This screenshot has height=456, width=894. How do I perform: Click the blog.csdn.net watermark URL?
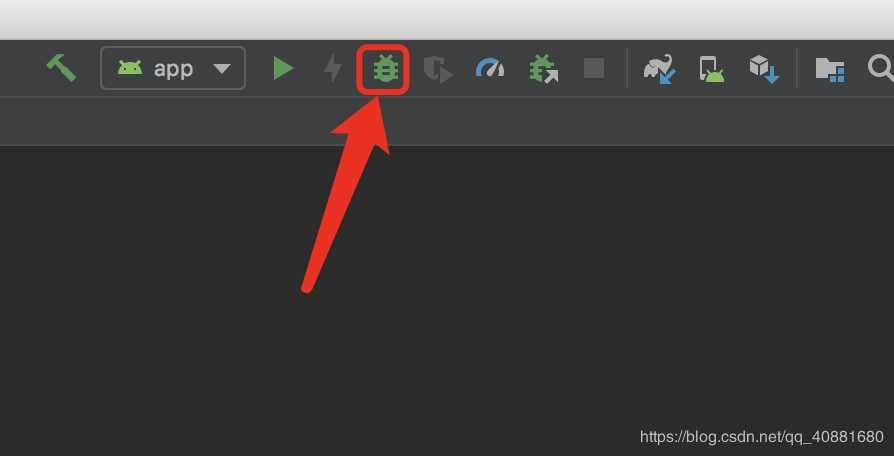click(x=761, y=437)
